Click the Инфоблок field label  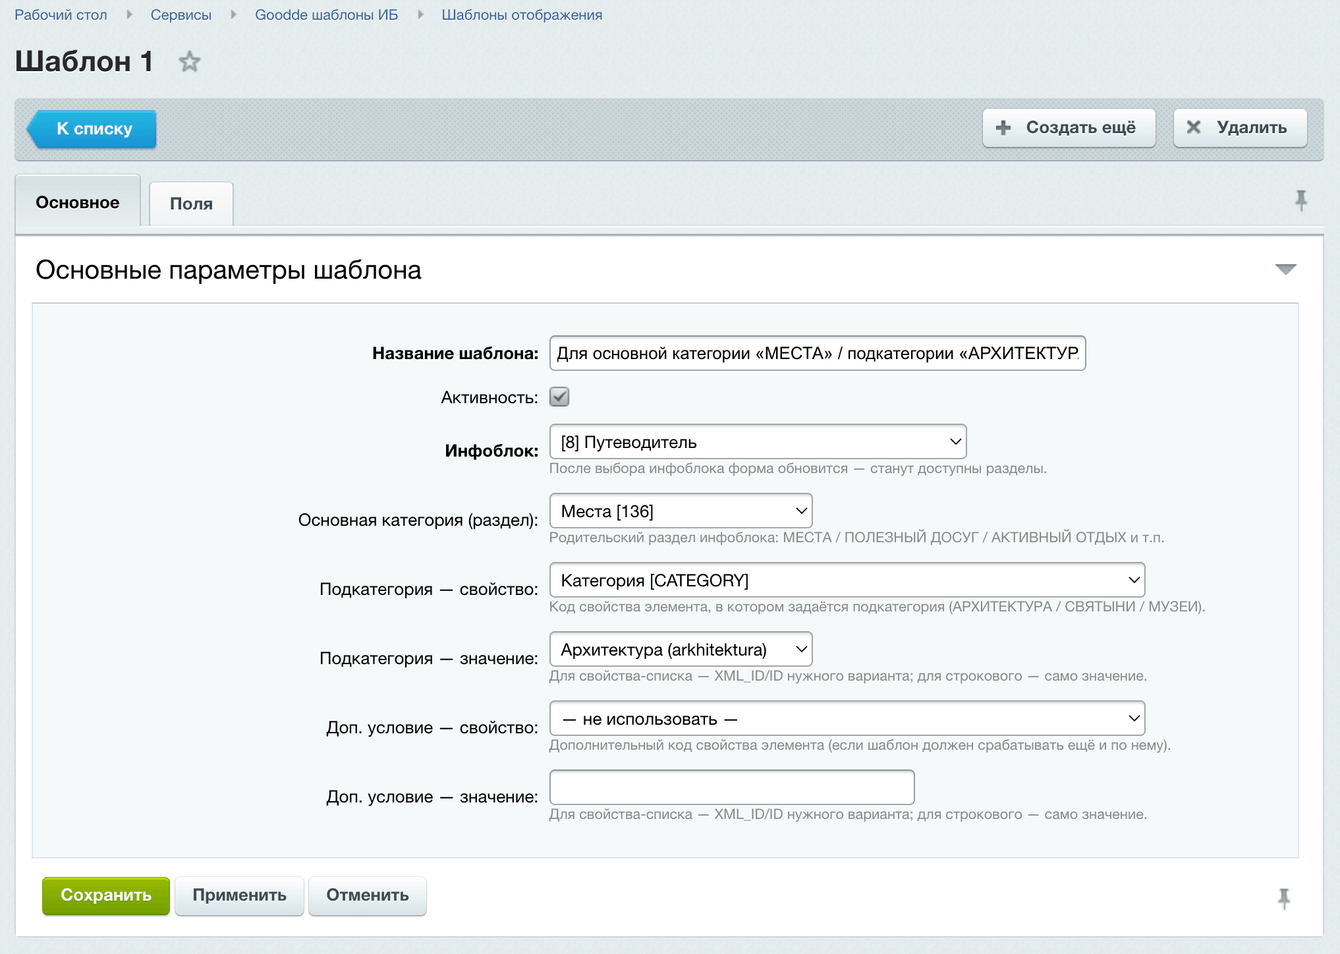pyautogui.click(x=491, y=451)
